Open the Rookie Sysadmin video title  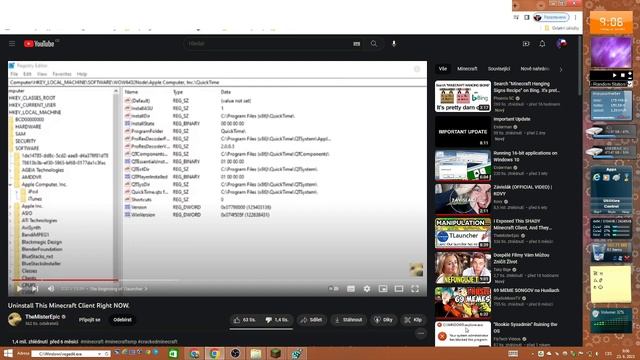525,327
